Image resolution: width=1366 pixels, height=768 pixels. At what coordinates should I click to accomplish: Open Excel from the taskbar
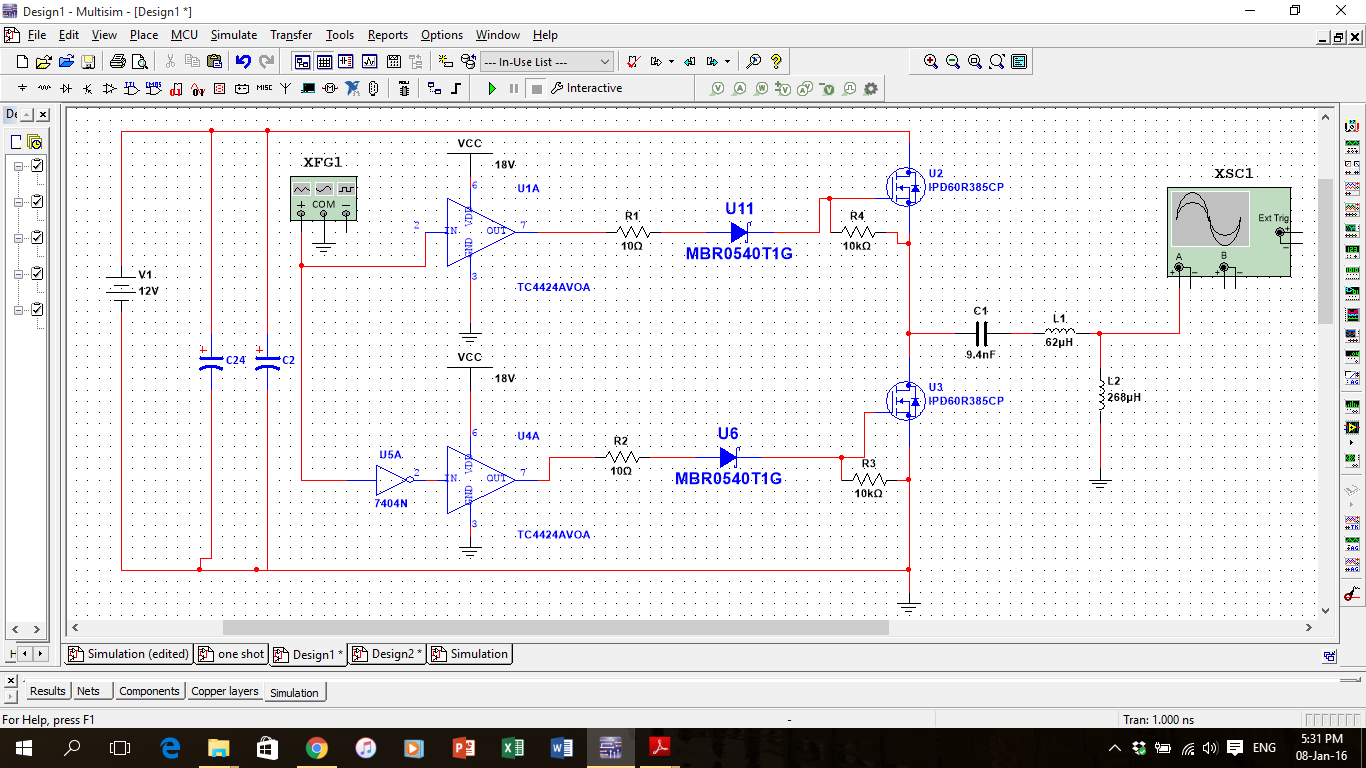(x=512, y=747)
